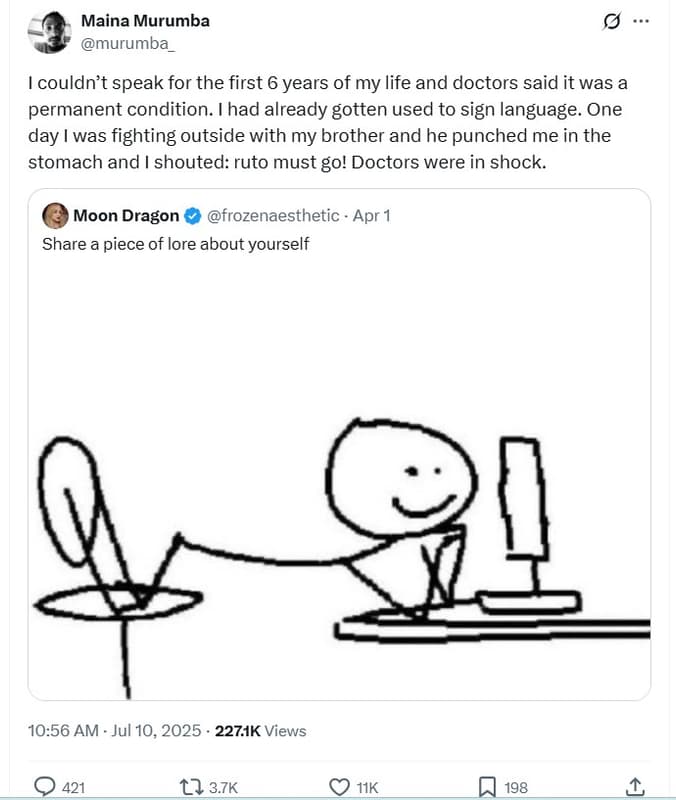Click the Moon Dragon display name
The image size is (676, 800).
coord(126,215)
